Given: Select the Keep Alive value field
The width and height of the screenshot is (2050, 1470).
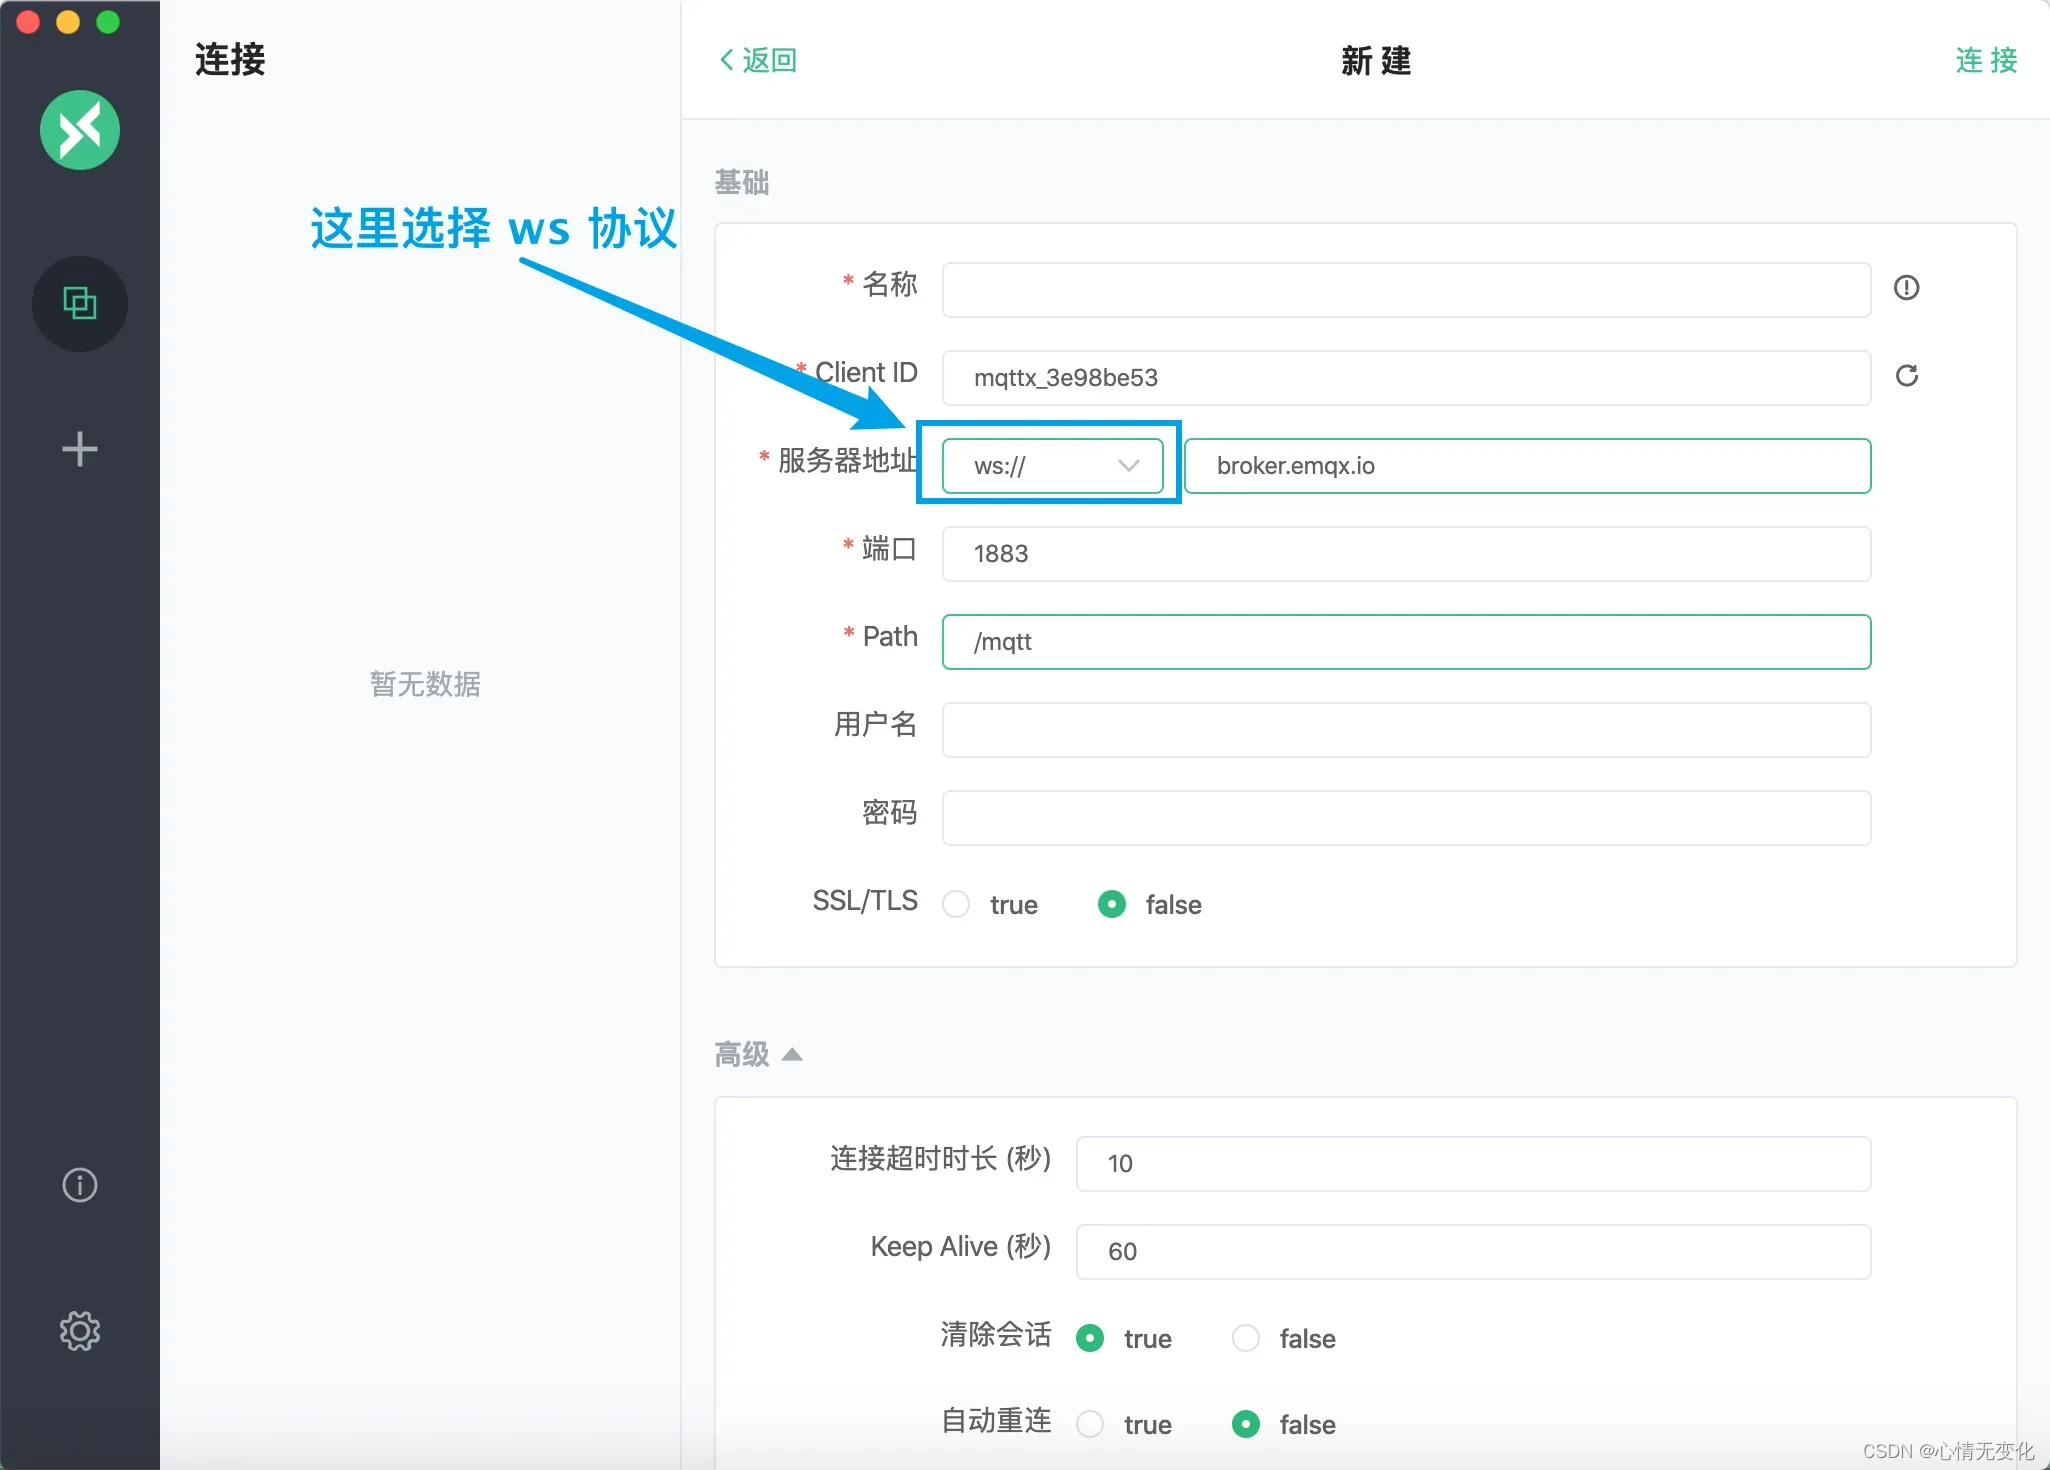Looking at the screenshot, I should click(x=1472, y=1250).
